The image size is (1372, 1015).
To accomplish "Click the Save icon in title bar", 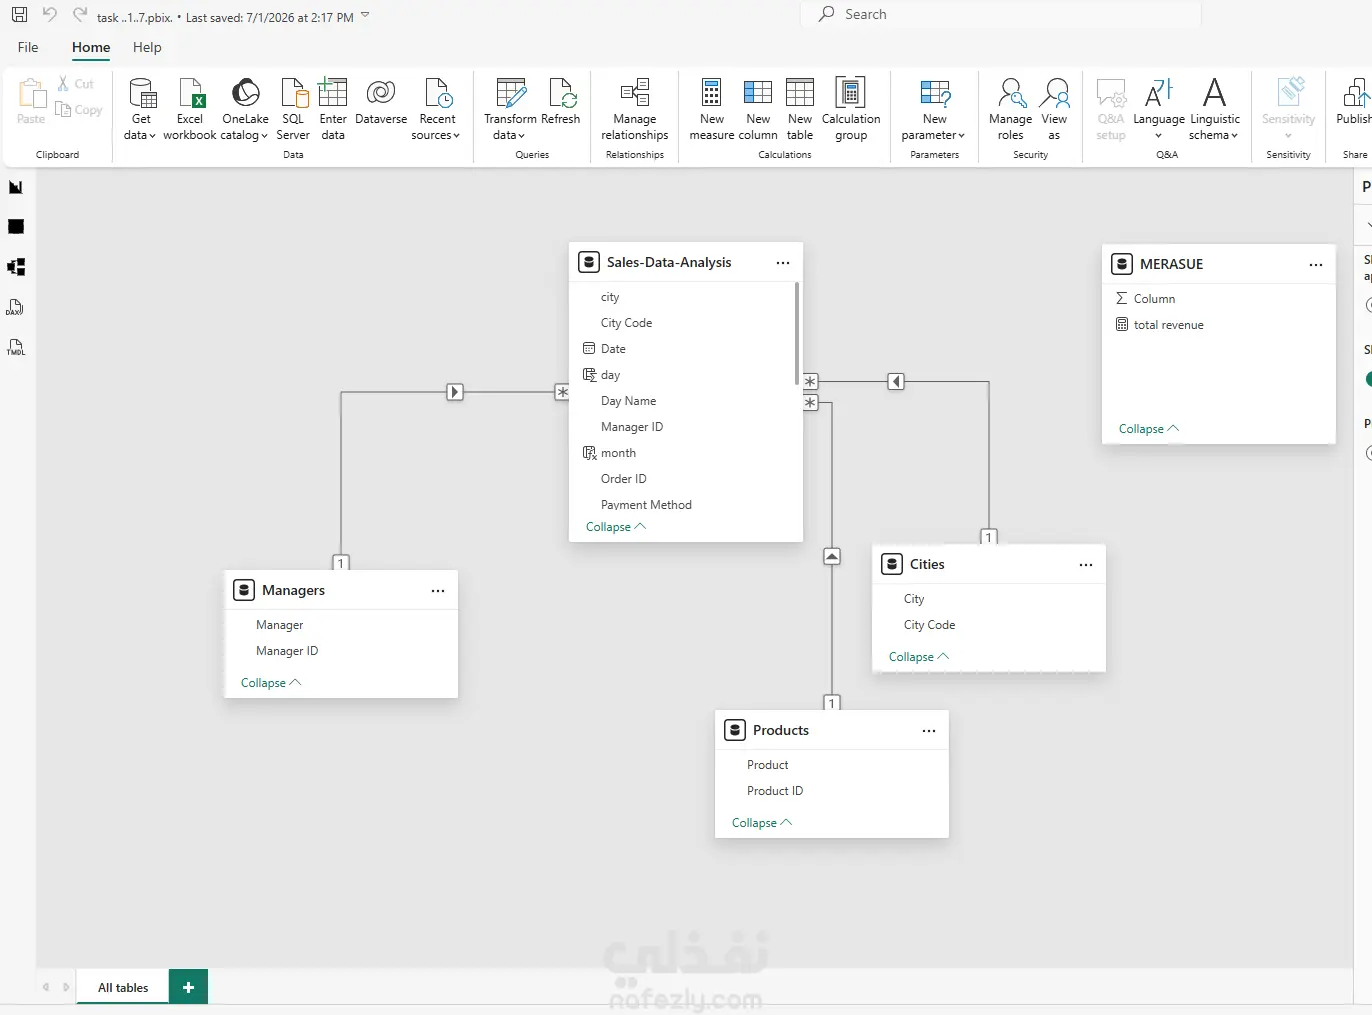I will point(19,15).
